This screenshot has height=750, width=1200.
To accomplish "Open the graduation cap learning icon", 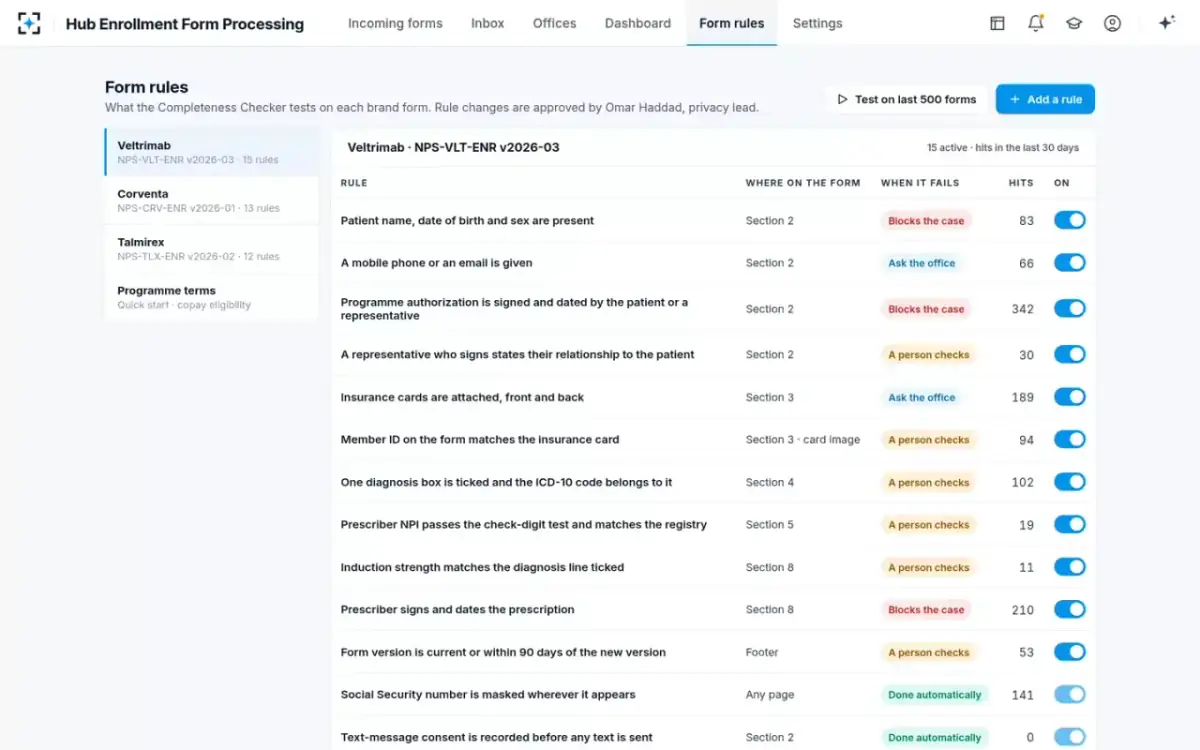I will tap(1074, 23).
